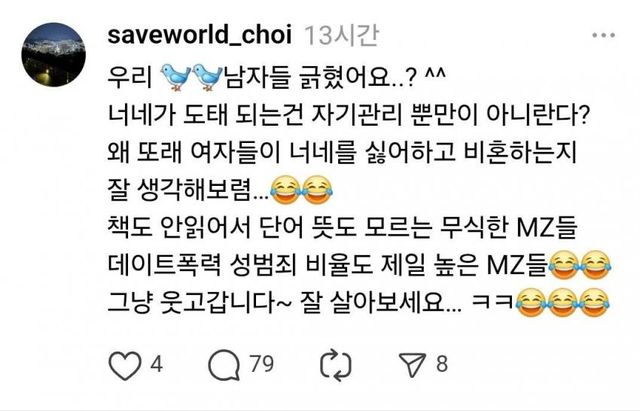Share the post with the paper plane icon
The image size is (640, 411).
[412, 364]
